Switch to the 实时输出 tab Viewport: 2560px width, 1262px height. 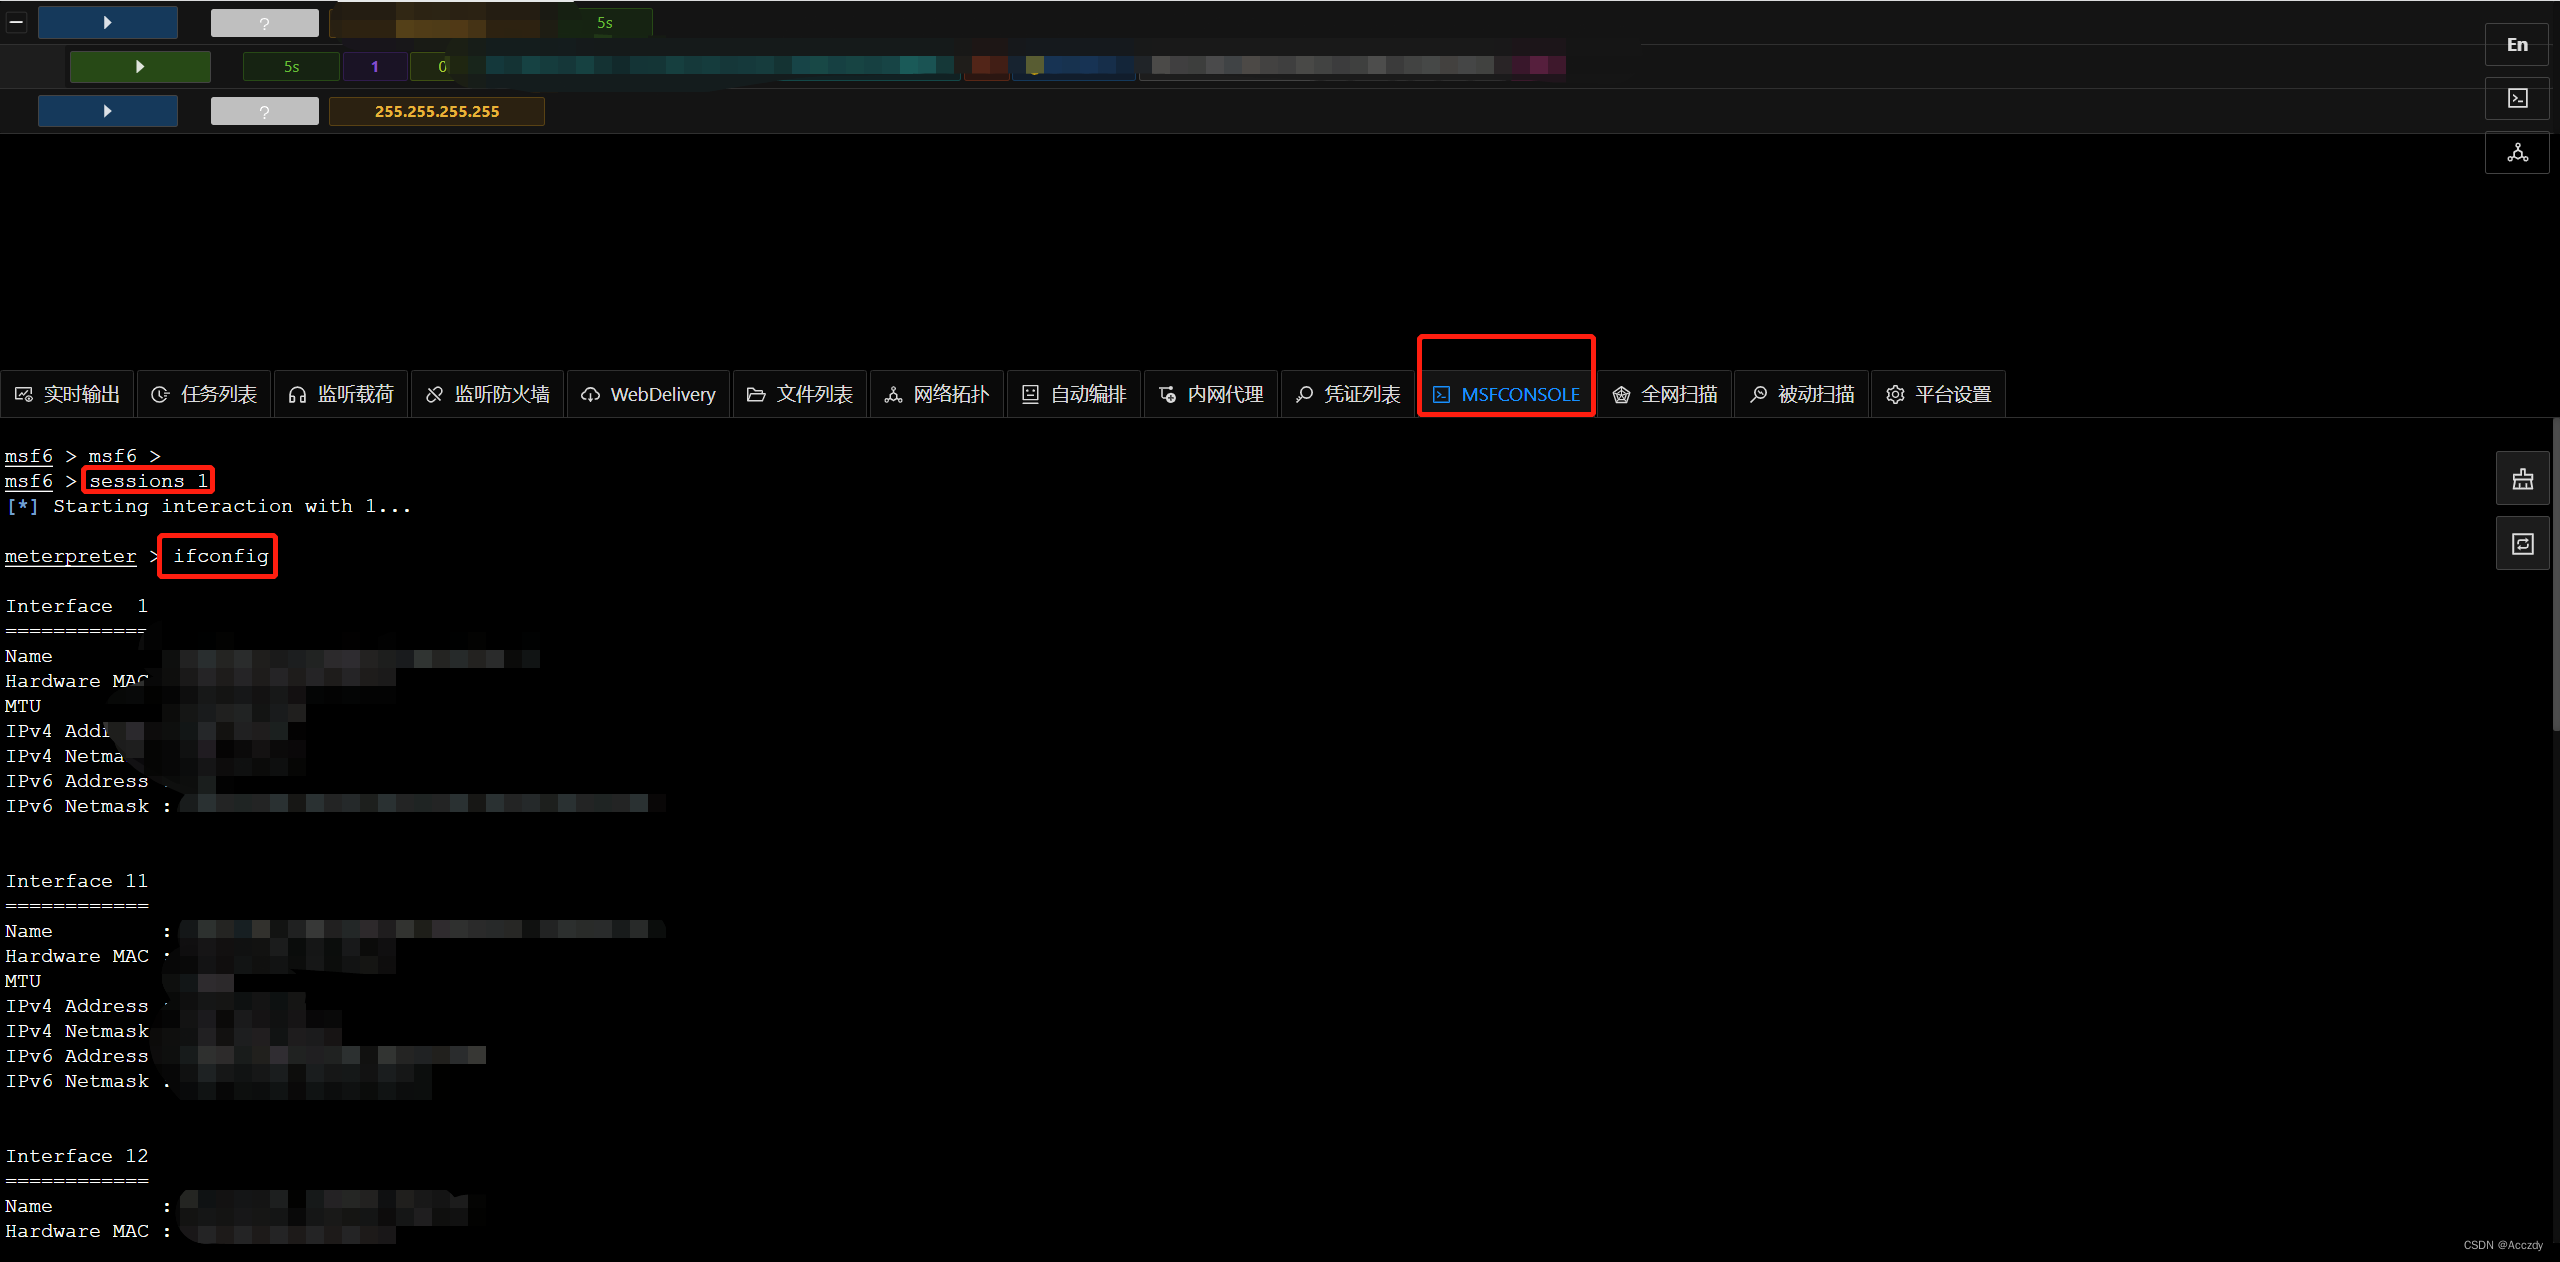click(x=68, y=394)
